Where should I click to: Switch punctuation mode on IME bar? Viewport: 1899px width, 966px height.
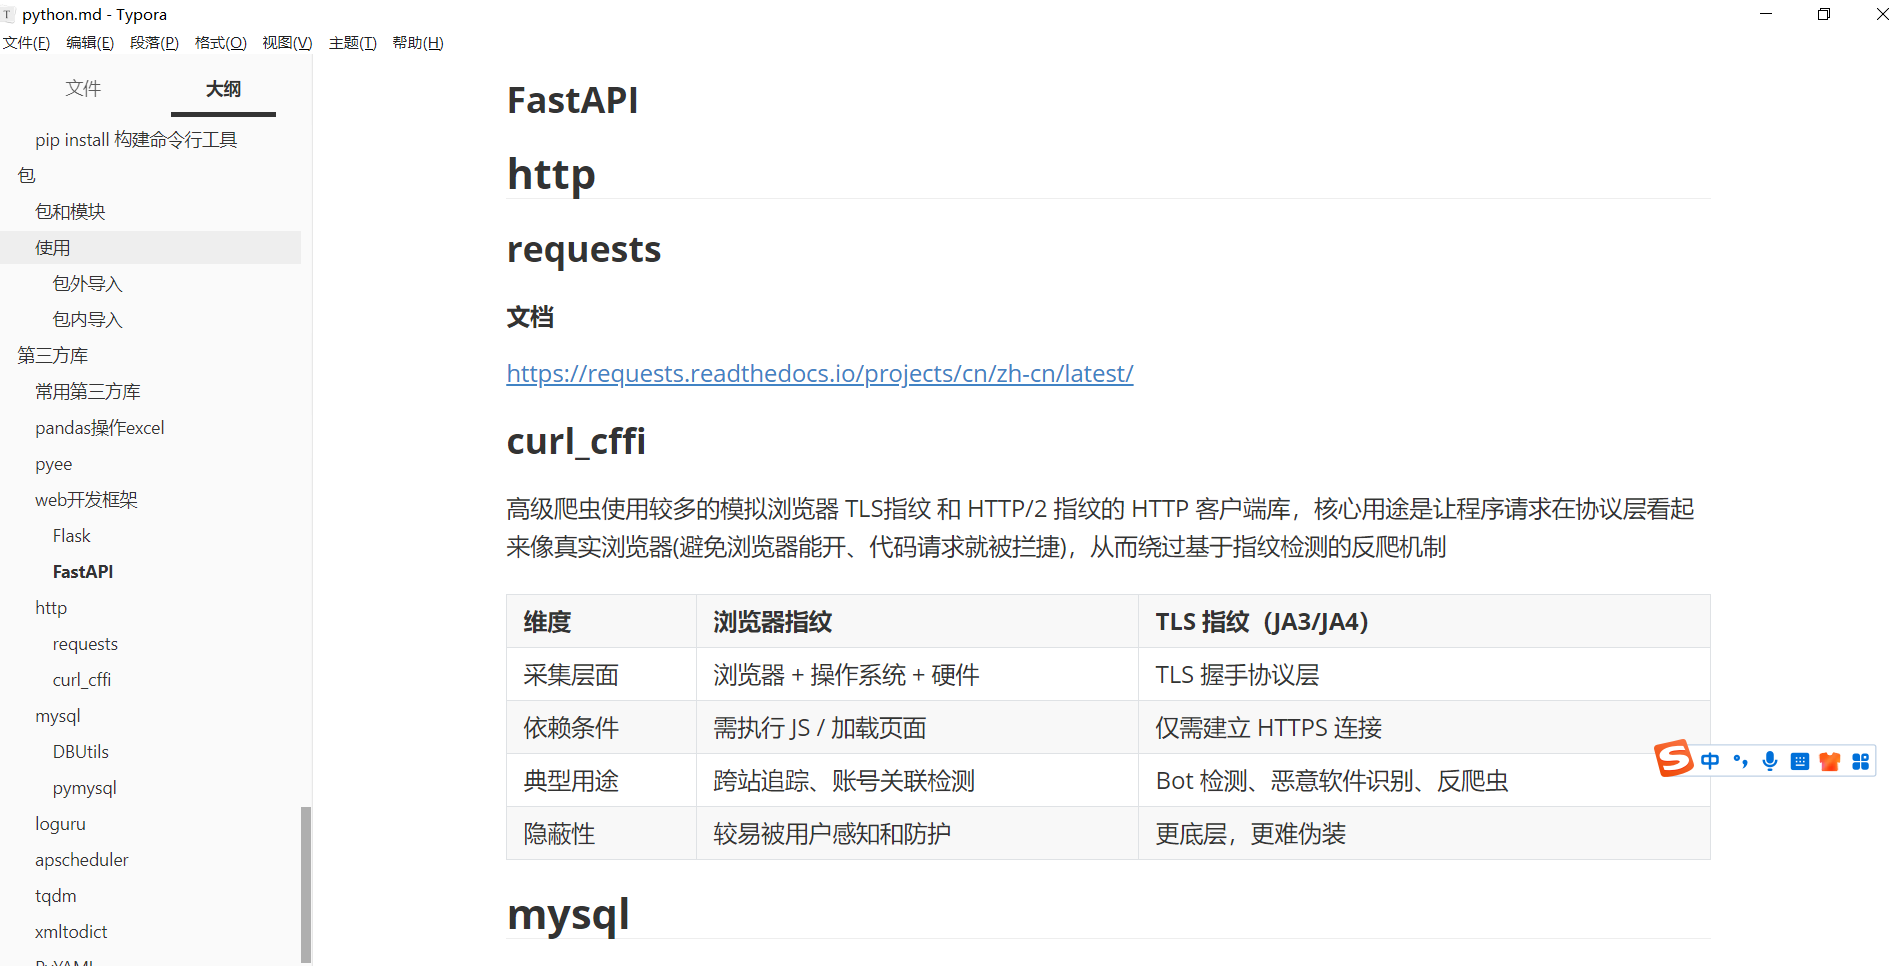1741,761
